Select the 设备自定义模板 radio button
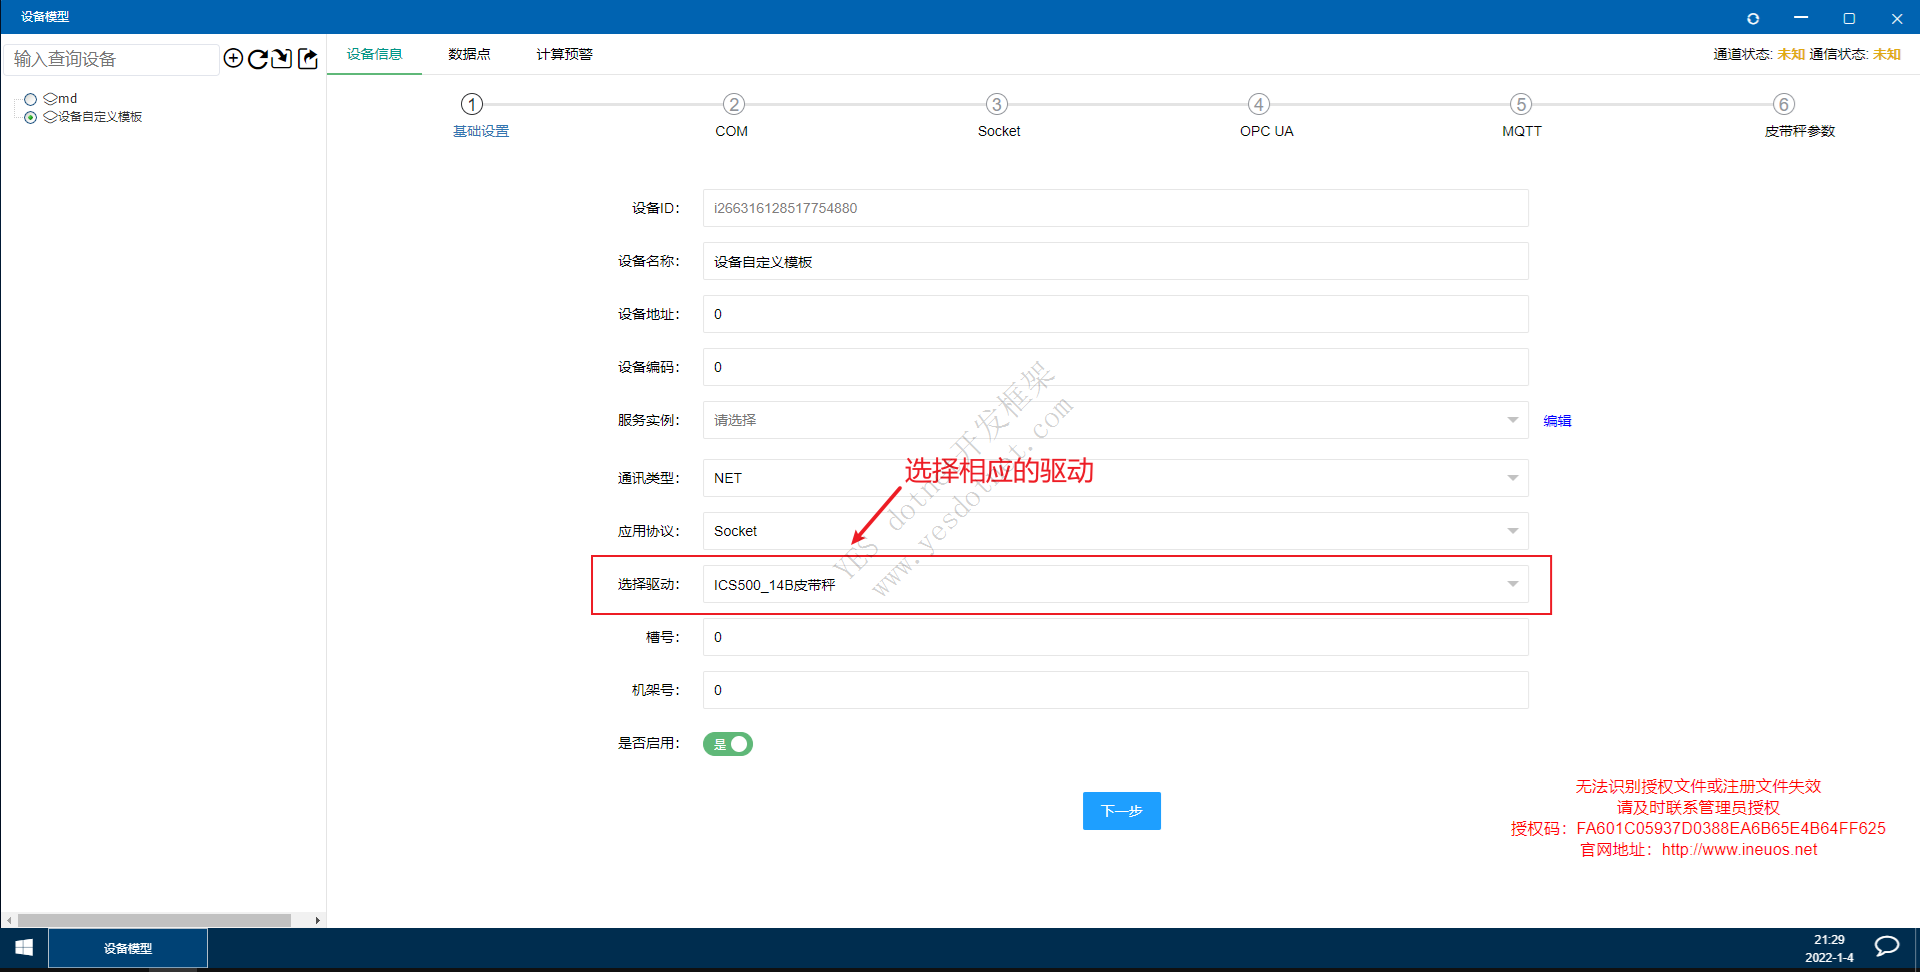Screen dimensions: 1920x972 click(x=31, y=117)
